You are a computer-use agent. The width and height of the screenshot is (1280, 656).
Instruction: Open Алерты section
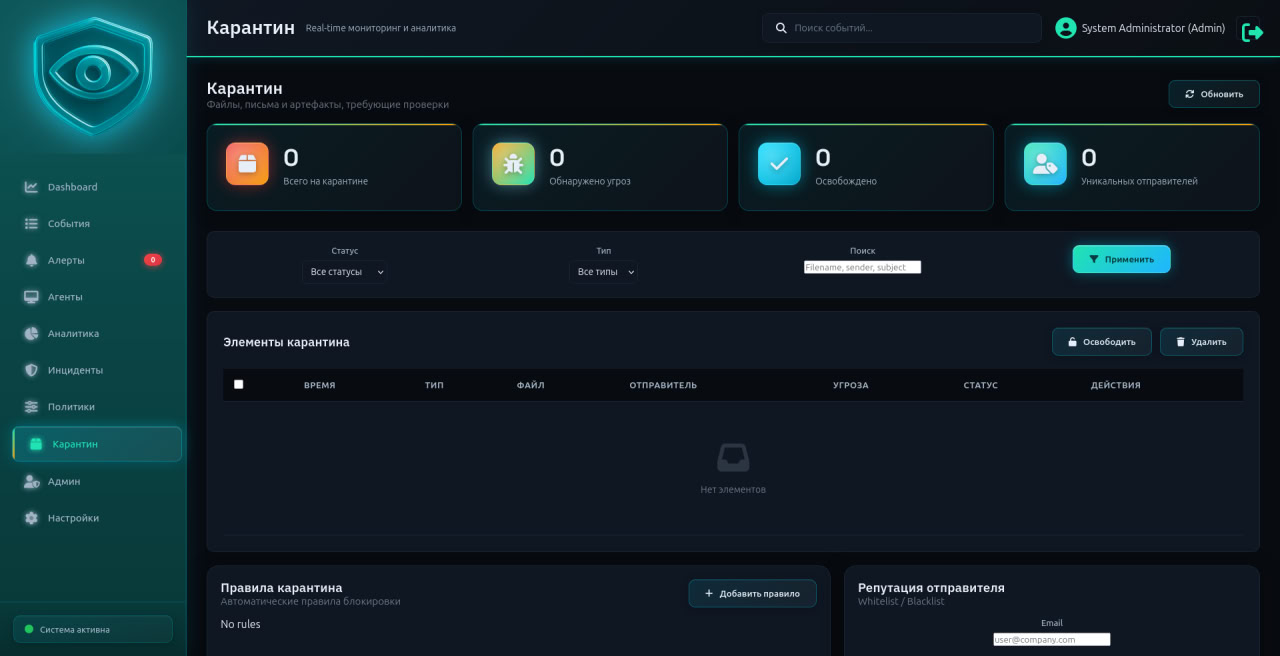(x=97, y=260)
